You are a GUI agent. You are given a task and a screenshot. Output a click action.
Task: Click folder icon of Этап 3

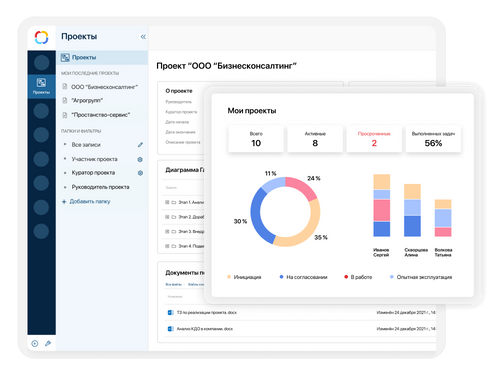[x=174, y=231]
